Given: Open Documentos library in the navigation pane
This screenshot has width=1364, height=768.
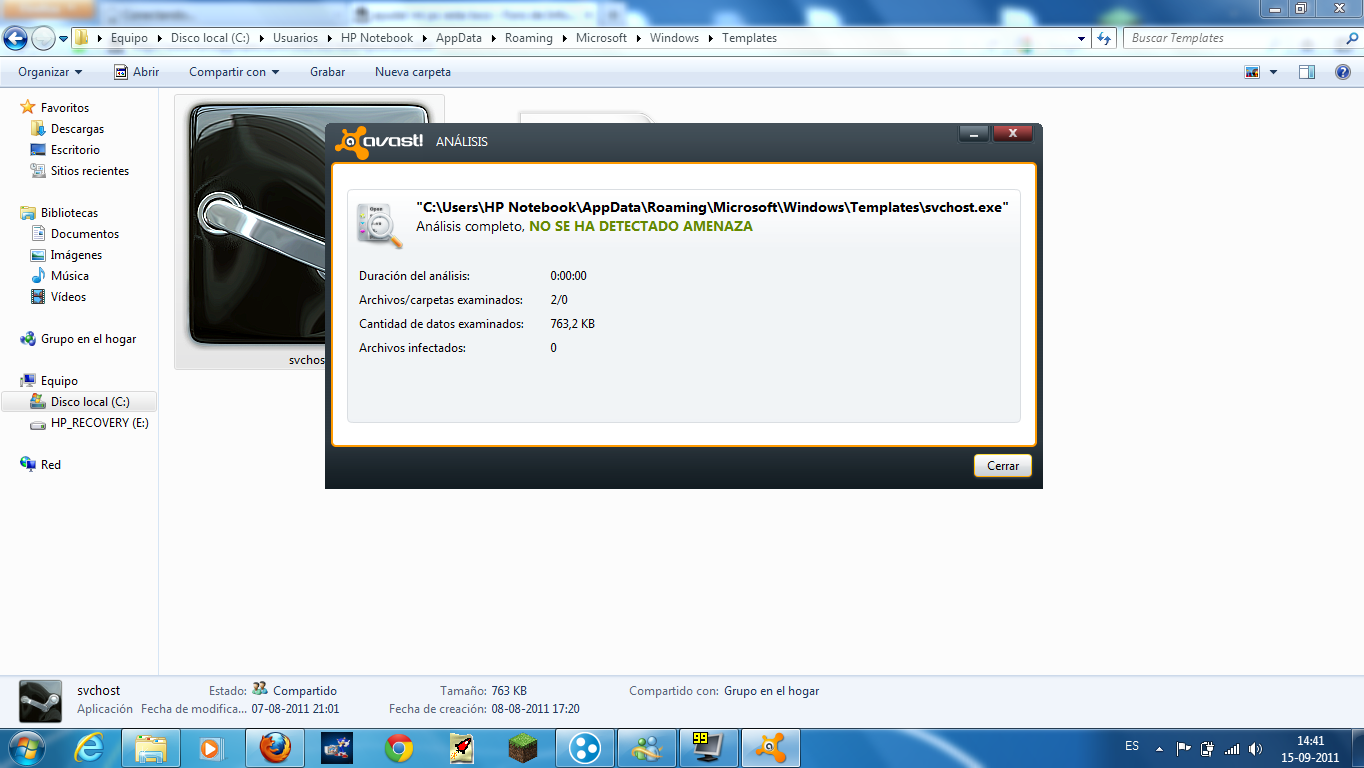Looking at the screenshot, I should (x=85, y=234).
